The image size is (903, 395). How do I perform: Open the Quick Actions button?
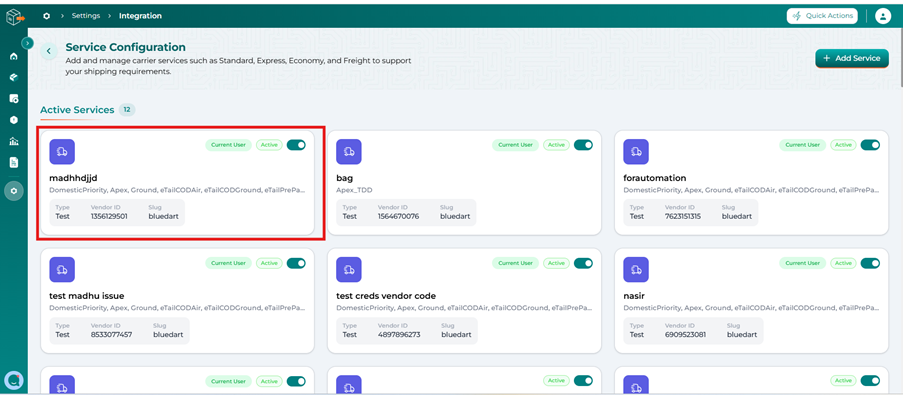[822, 16]
